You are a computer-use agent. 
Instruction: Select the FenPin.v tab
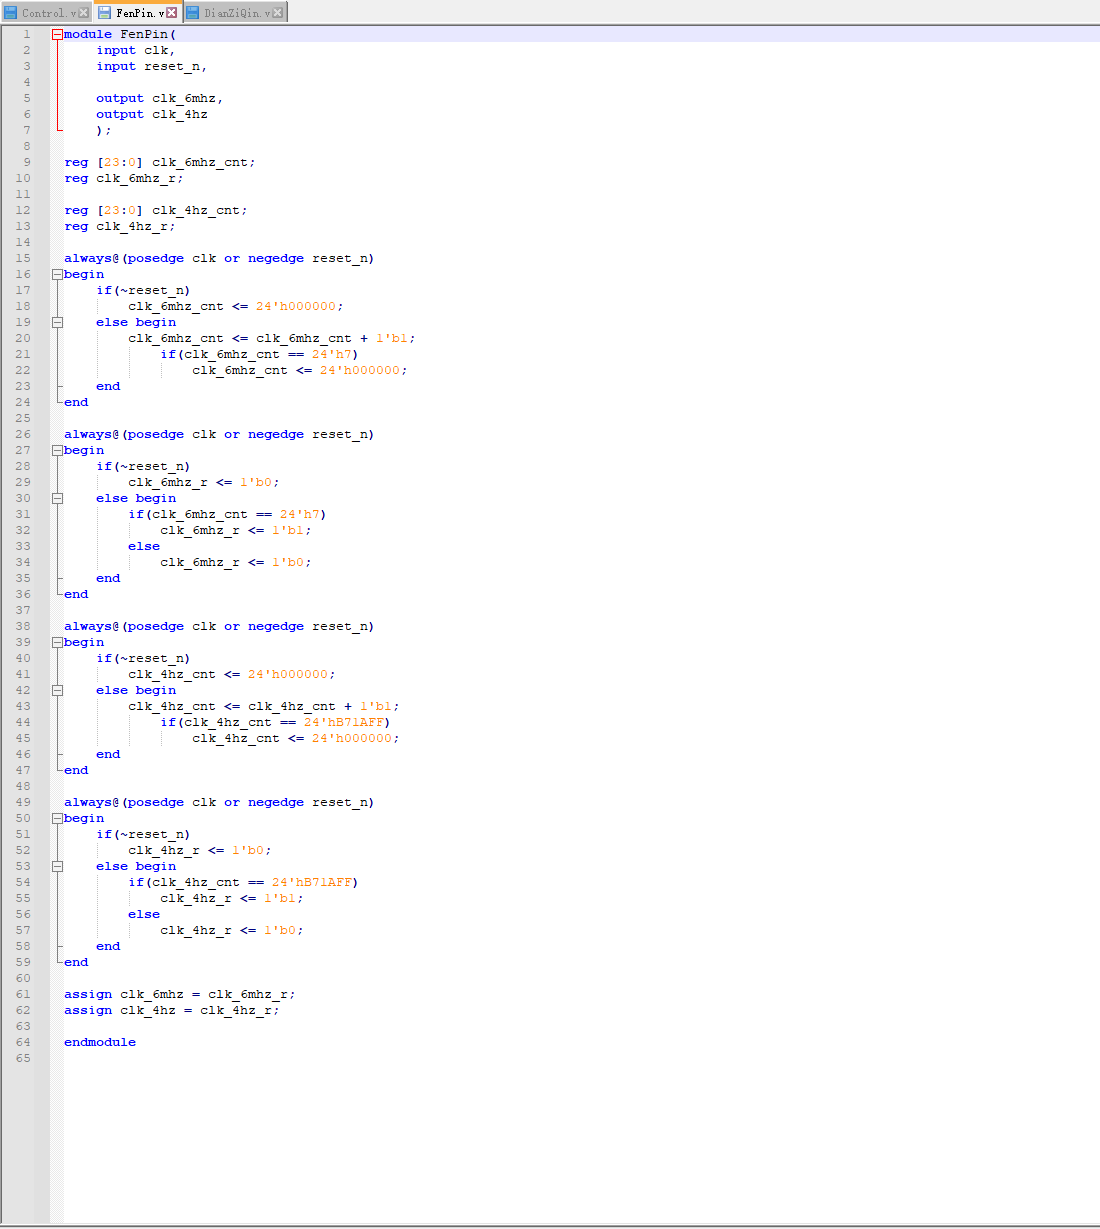pos(137,12)
